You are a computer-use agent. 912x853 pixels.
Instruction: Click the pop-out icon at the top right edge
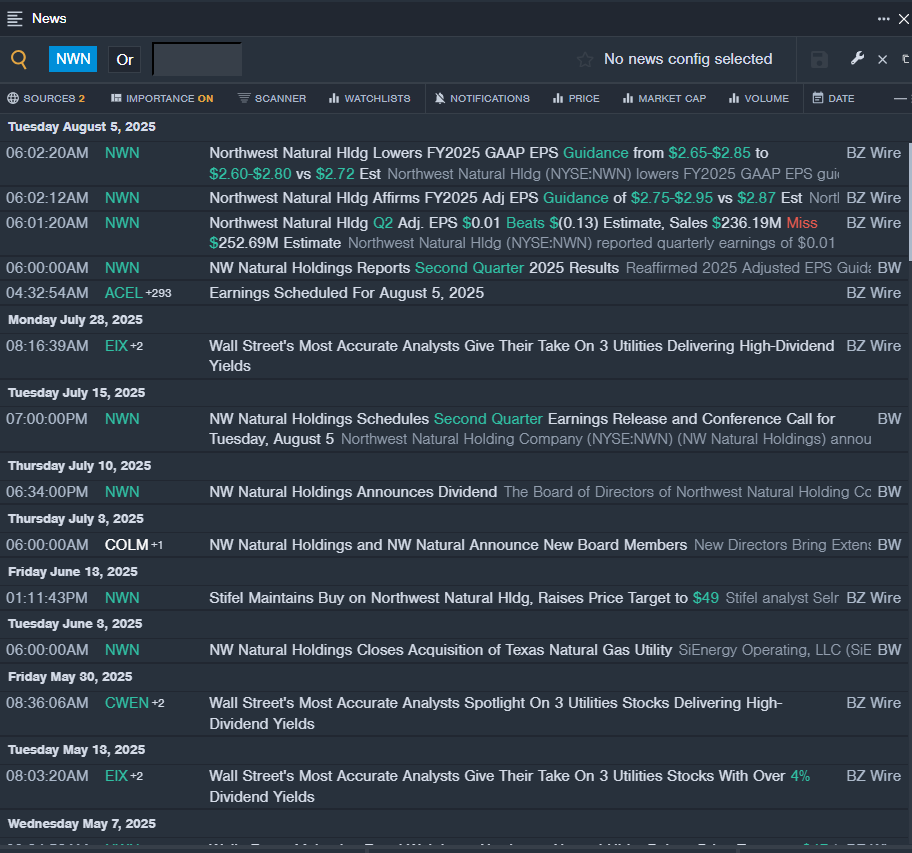[906, 59]
